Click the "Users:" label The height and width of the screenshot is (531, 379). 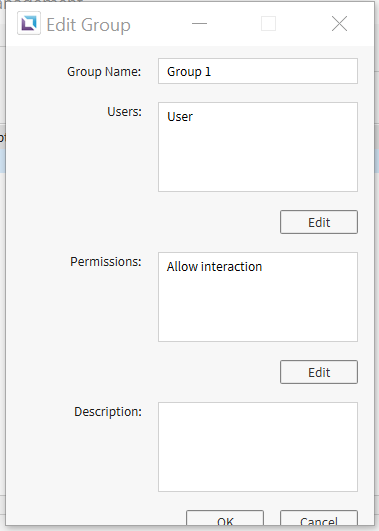tap(124, 111)
